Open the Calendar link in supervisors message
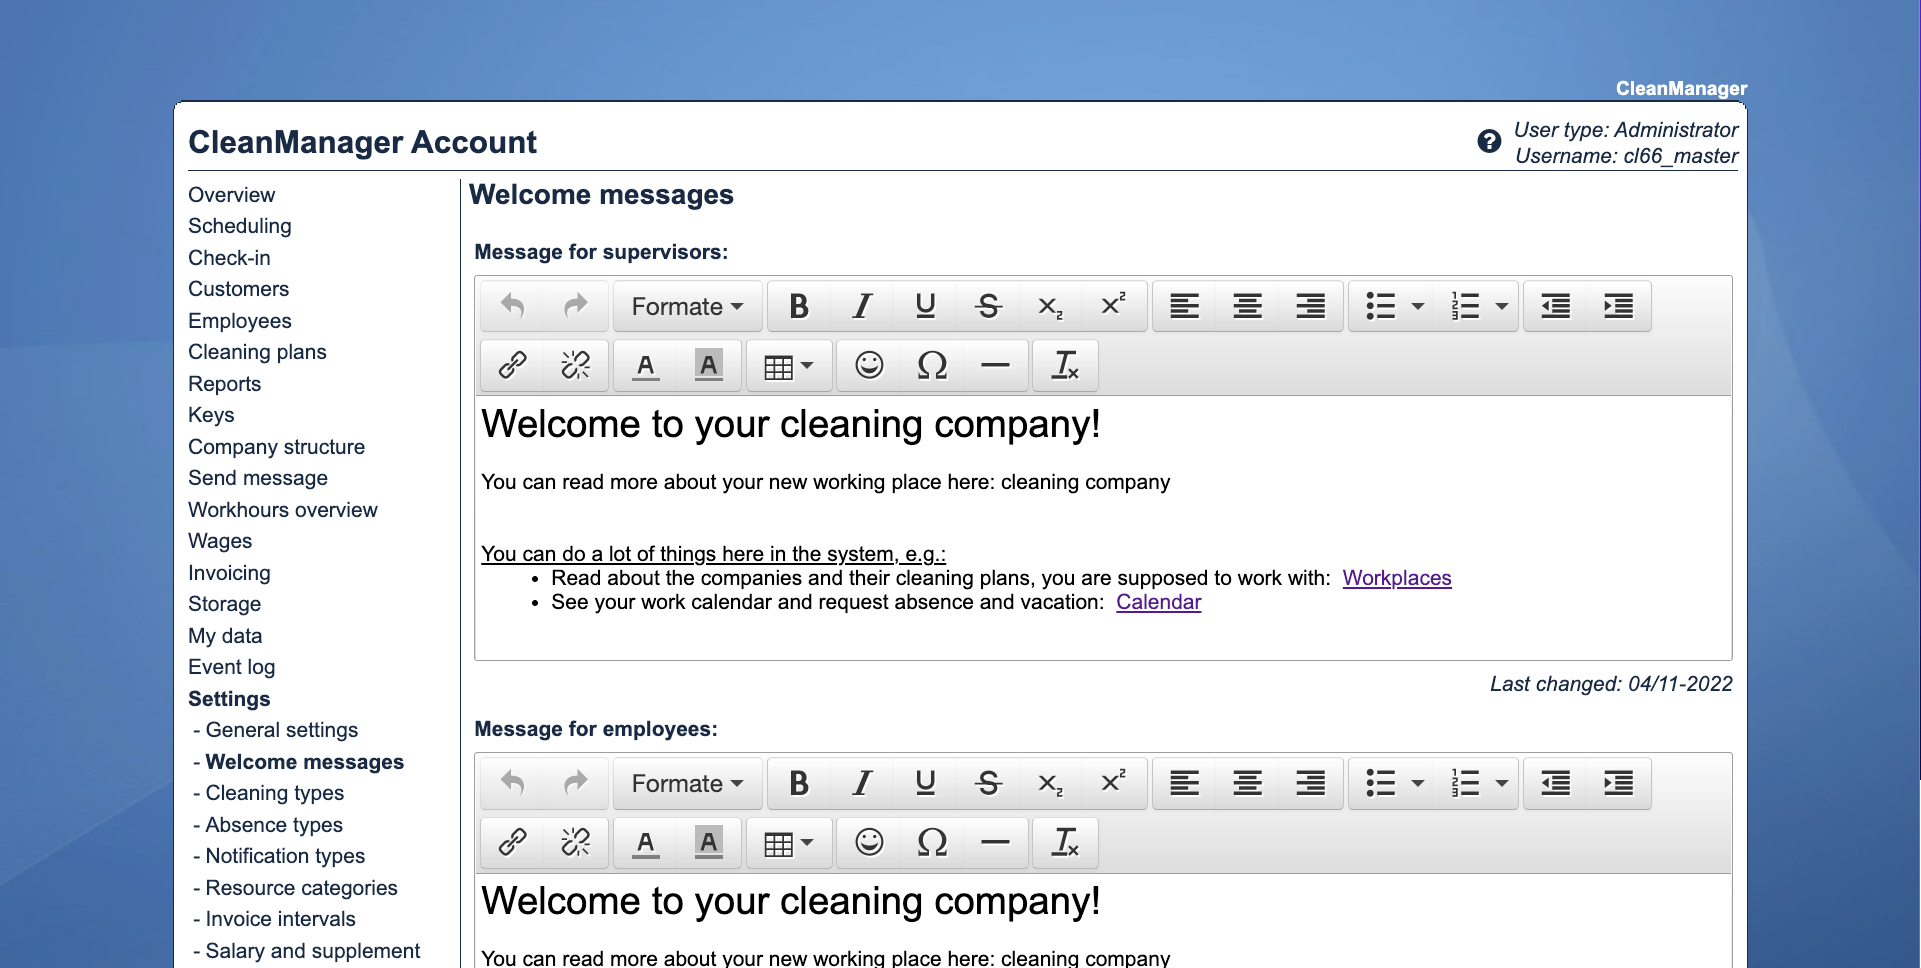The height and width of the screenshot is (968, 1921). tap(1158, 602)
